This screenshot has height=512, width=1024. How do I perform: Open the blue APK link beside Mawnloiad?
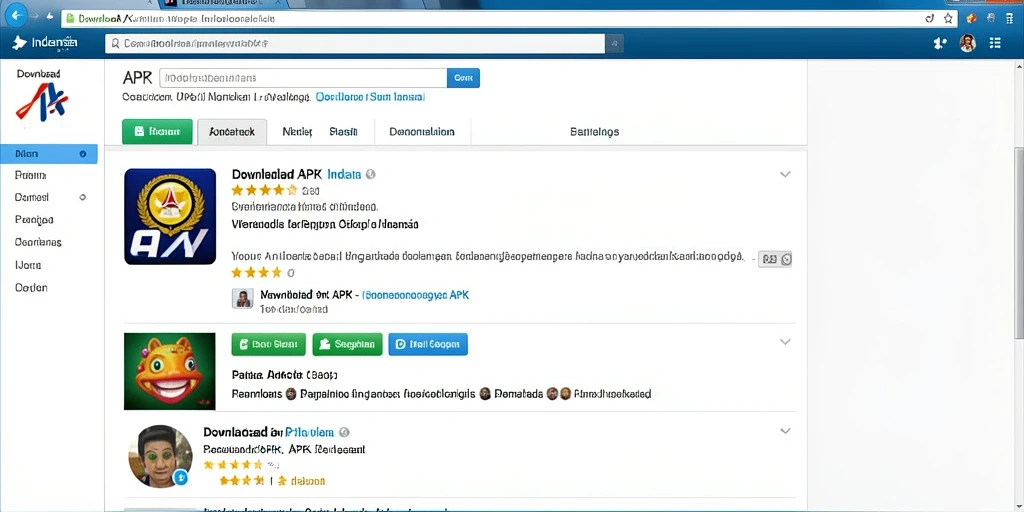415,295
